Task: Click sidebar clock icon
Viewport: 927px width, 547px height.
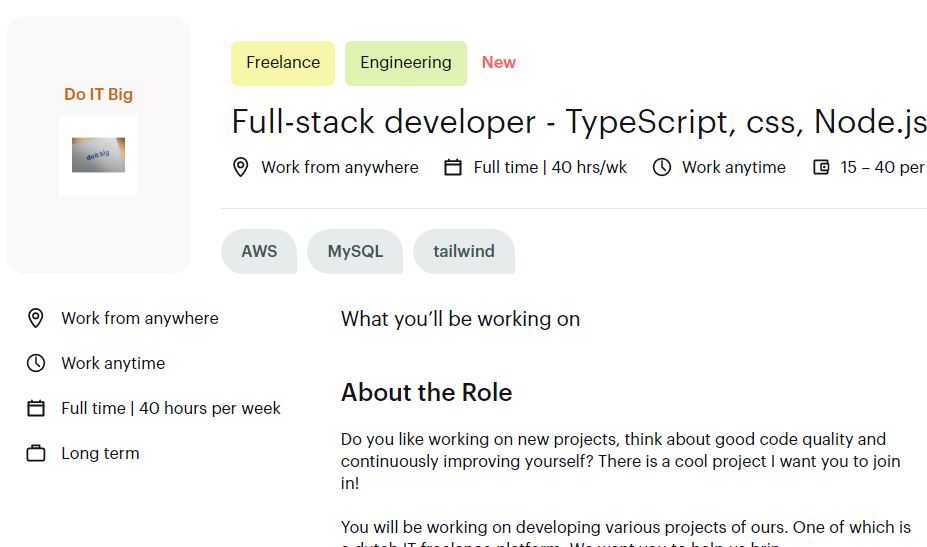Action: click(35, 363)
